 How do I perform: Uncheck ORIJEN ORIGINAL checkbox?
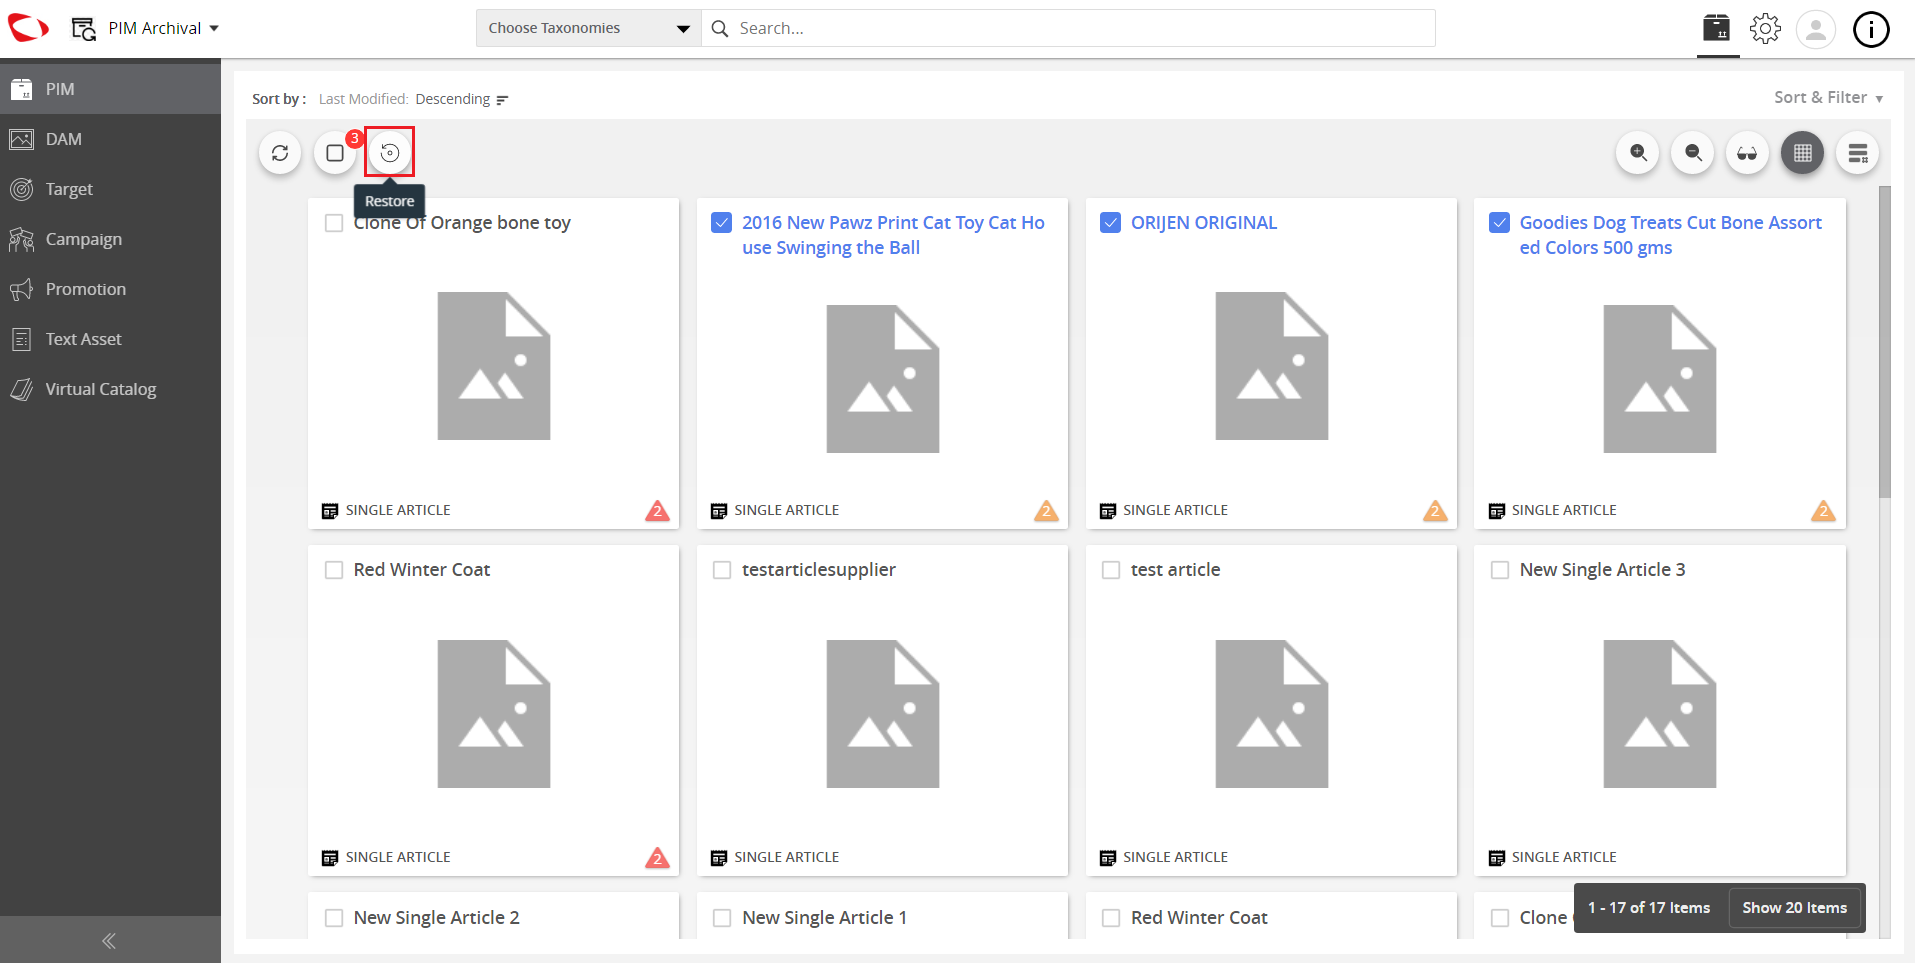tap(1110, 222)
